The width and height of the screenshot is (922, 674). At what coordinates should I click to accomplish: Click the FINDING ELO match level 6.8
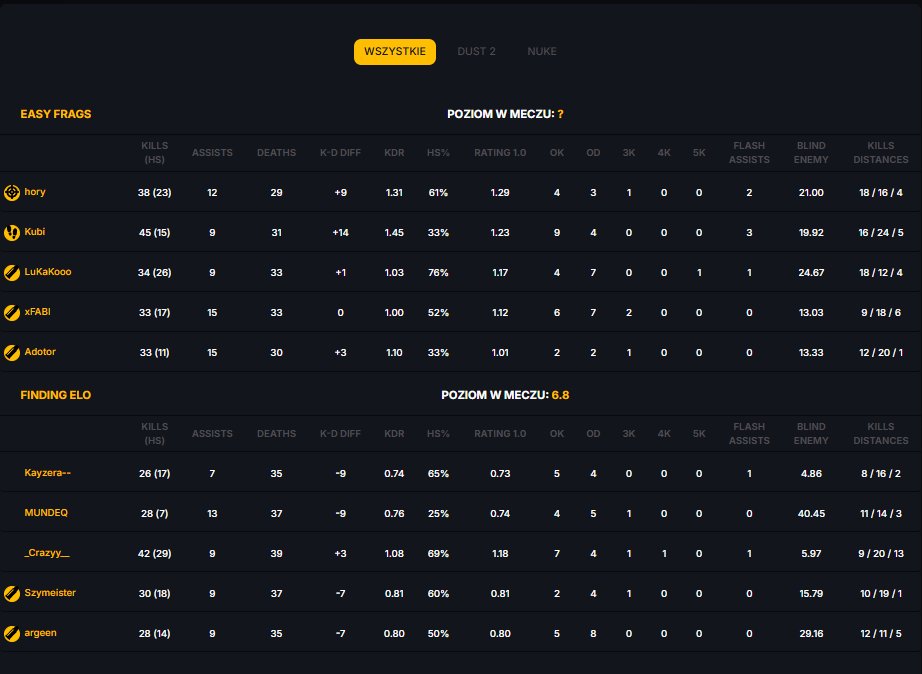pyautogui.click(x=560, y=395)
